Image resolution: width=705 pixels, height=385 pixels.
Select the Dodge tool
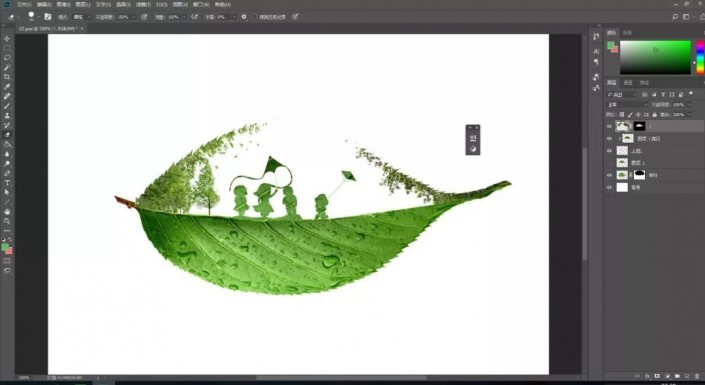7,164
